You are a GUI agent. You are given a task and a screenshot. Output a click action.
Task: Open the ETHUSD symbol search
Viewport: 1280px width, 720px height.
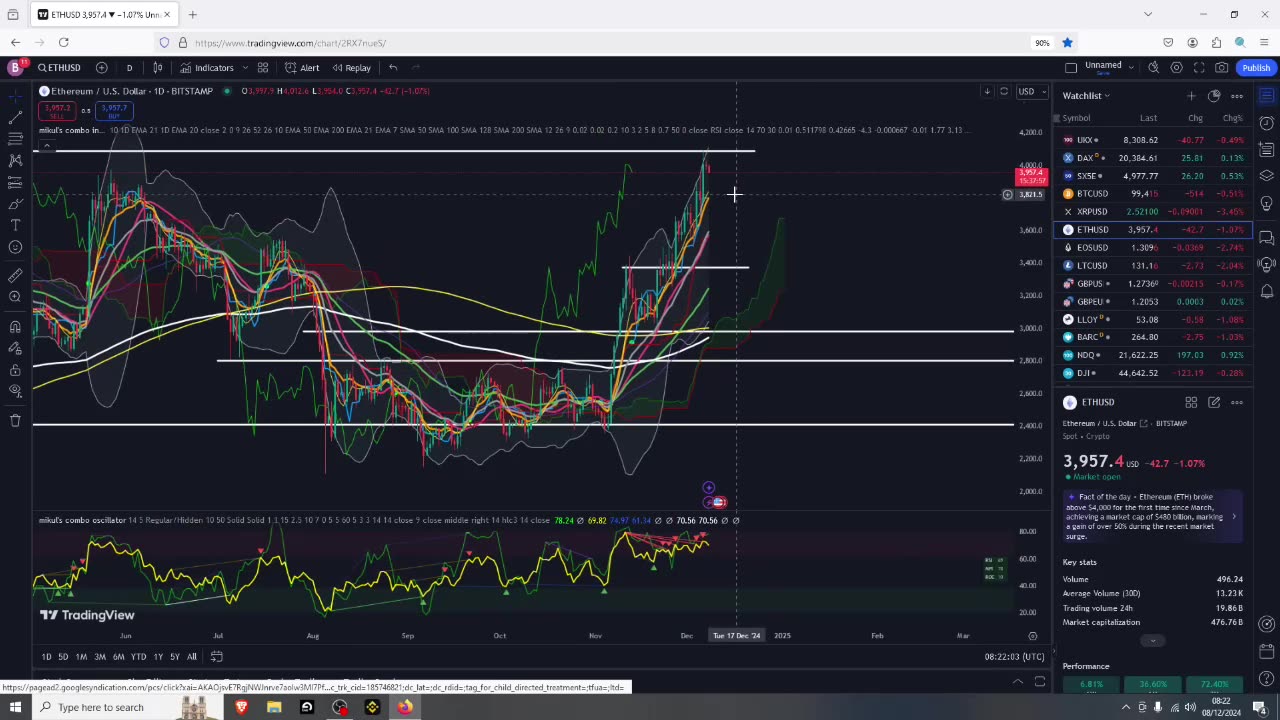click(60, 68)
